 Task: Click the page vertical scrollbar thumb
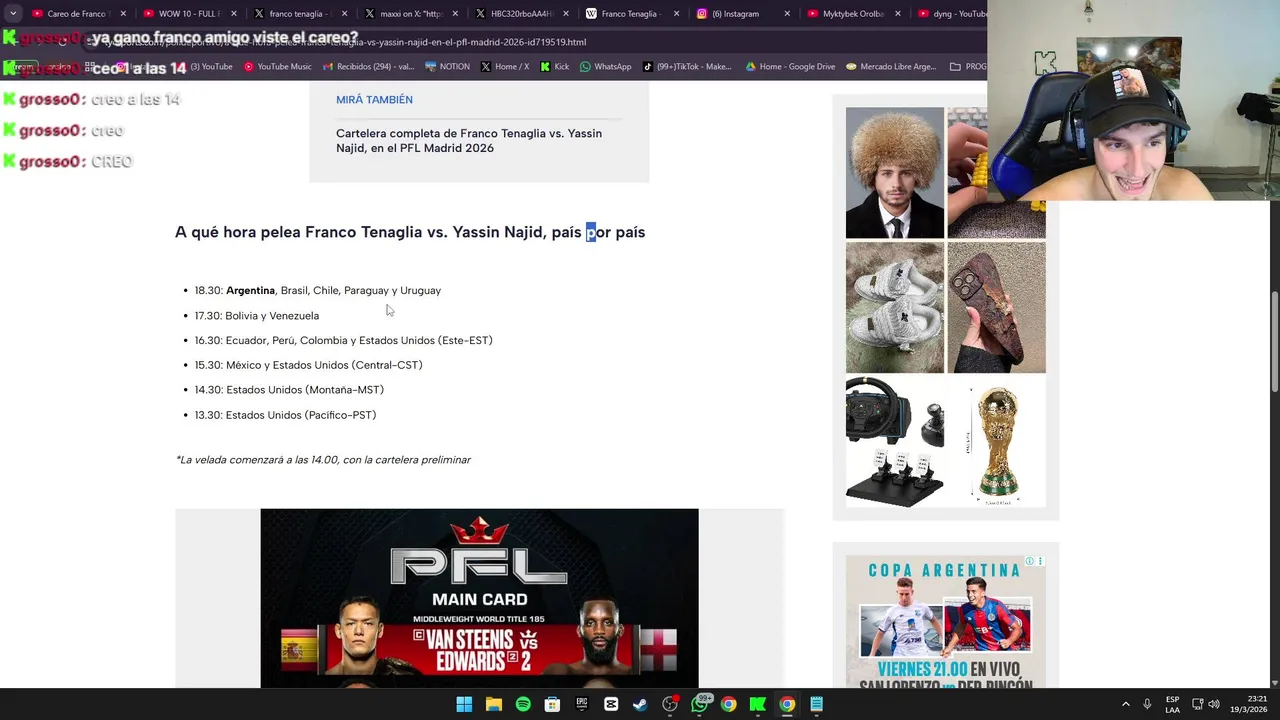click(x=1274, y=342)
